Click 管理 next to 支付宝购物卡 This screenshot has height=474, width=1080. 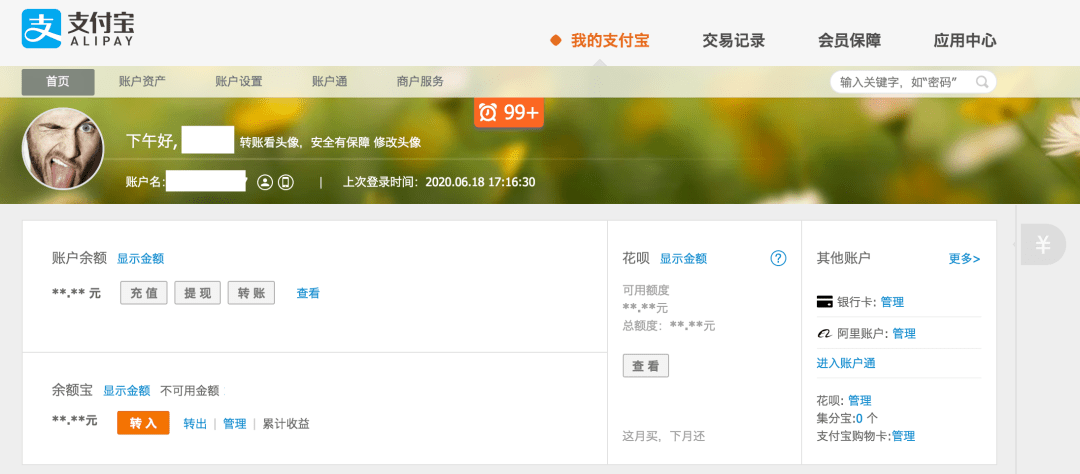tap(904, 436)
